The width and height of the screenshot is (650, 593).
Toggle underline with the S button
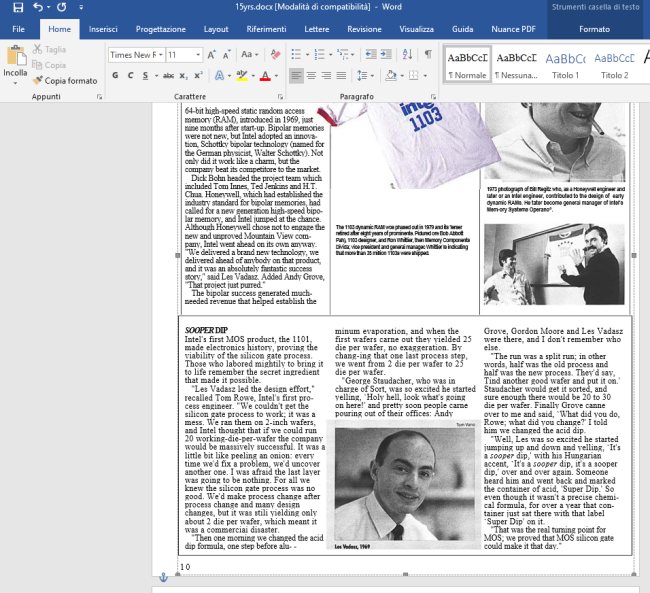pos(145,75)
